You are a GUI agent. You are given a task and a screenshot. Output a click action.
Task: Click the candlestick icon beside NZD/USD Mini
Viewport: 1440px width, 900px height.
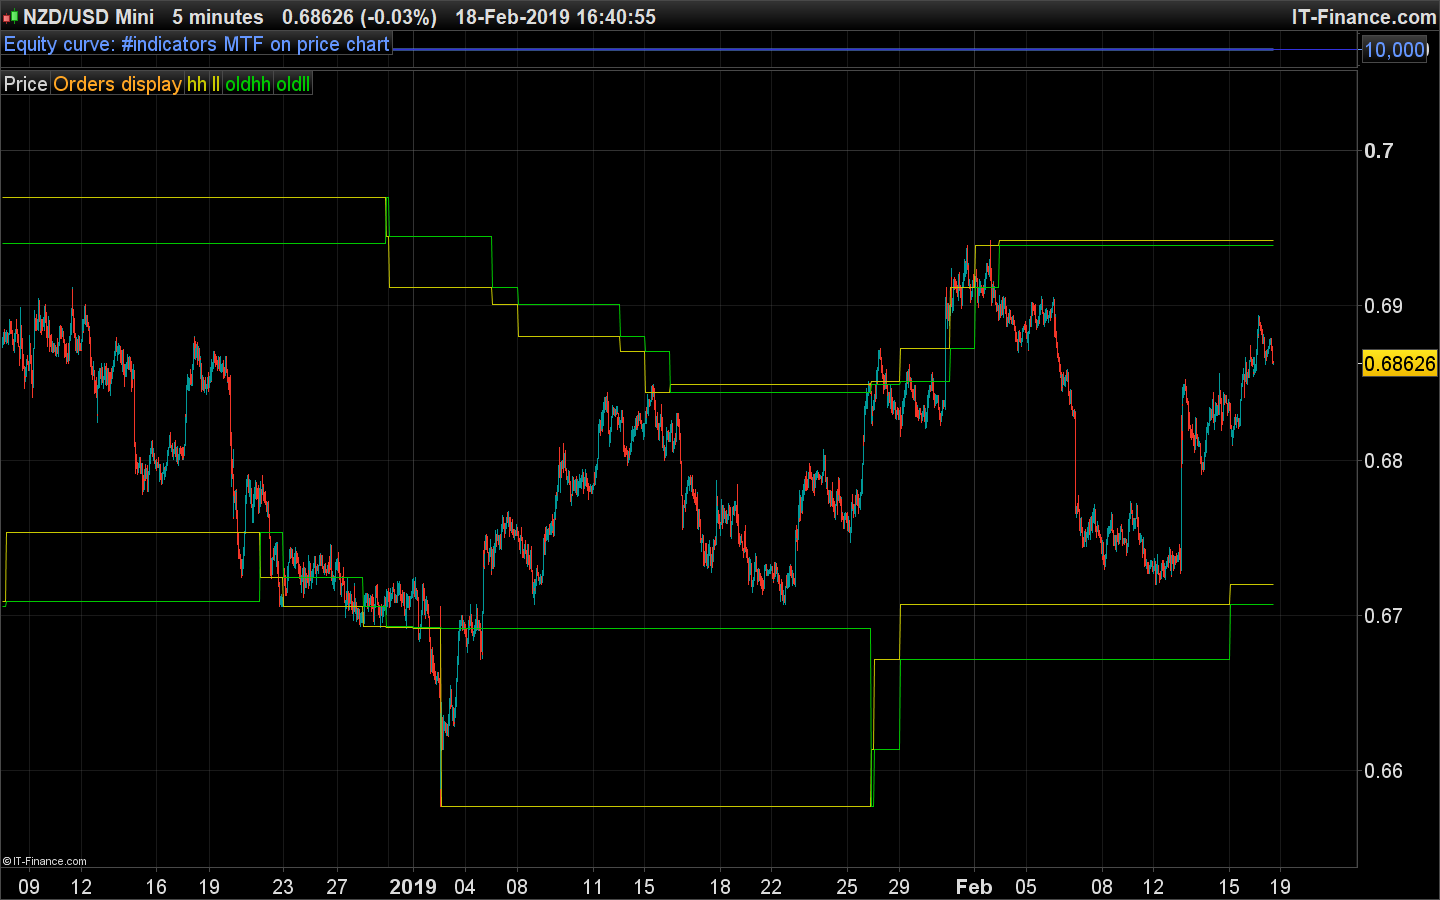[x=11, y=17]
